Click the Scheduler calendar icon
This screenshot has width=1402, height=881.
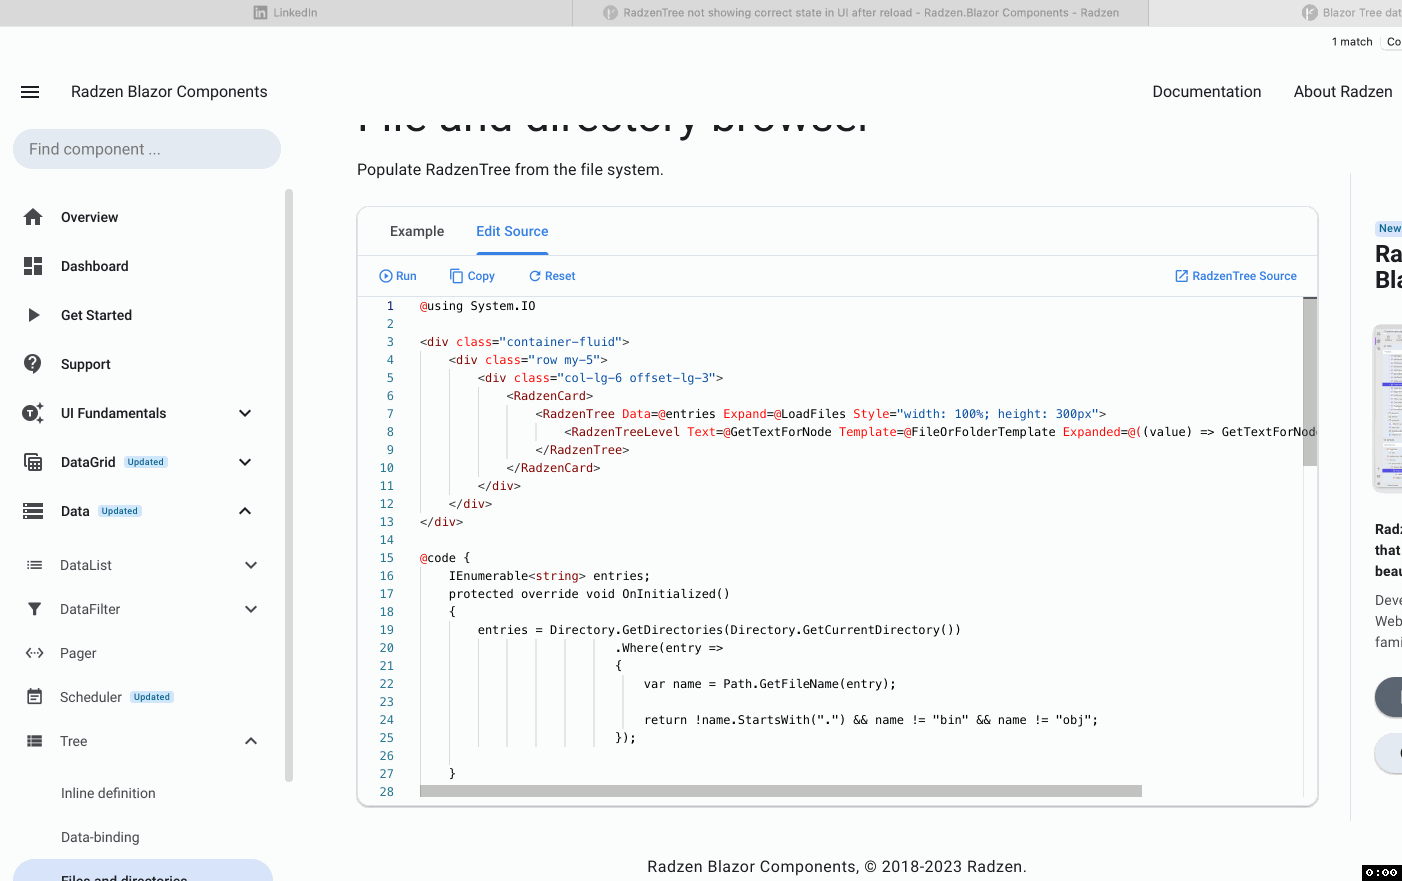pyautogui.click(x=35, y=697)
